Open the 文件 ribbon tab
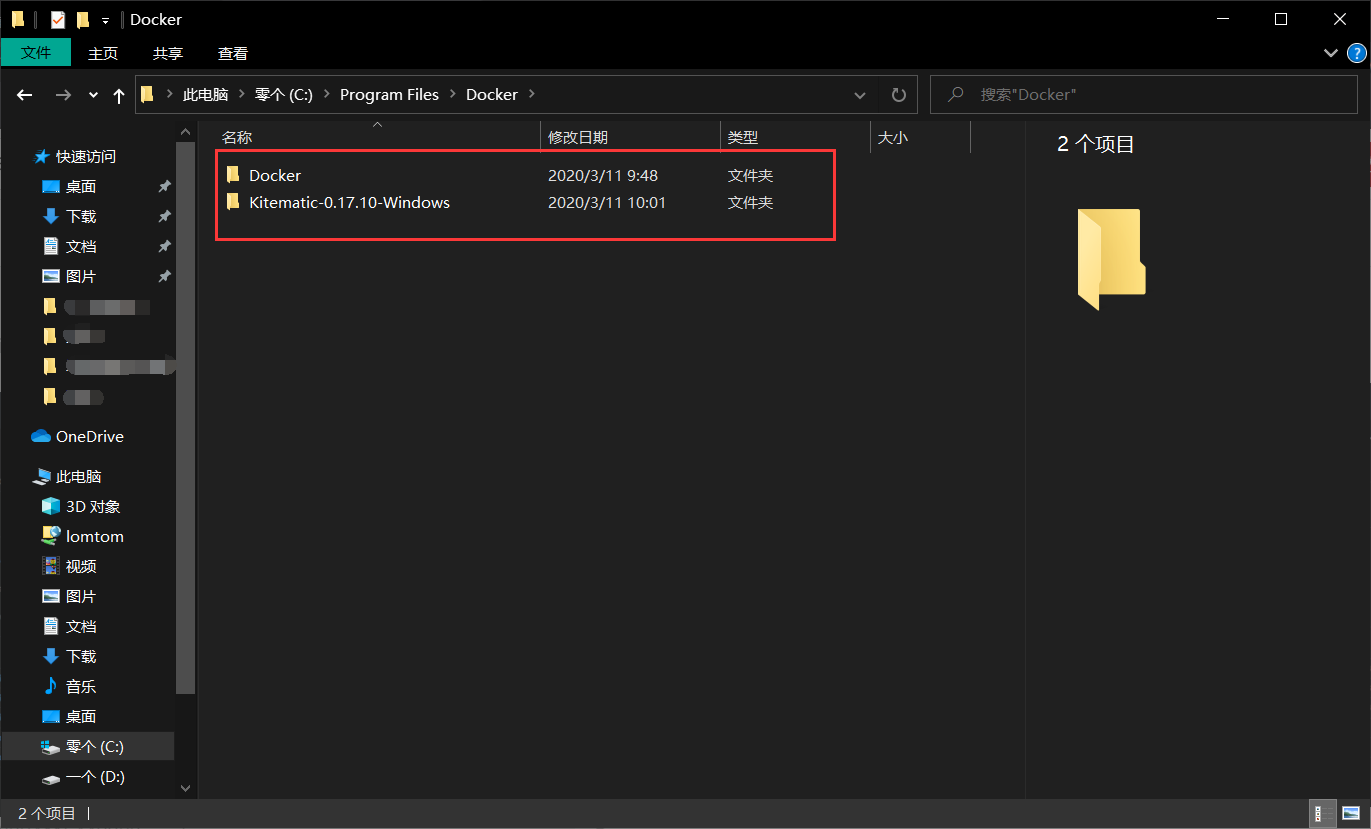The image size is (1371, 829). 36,53
